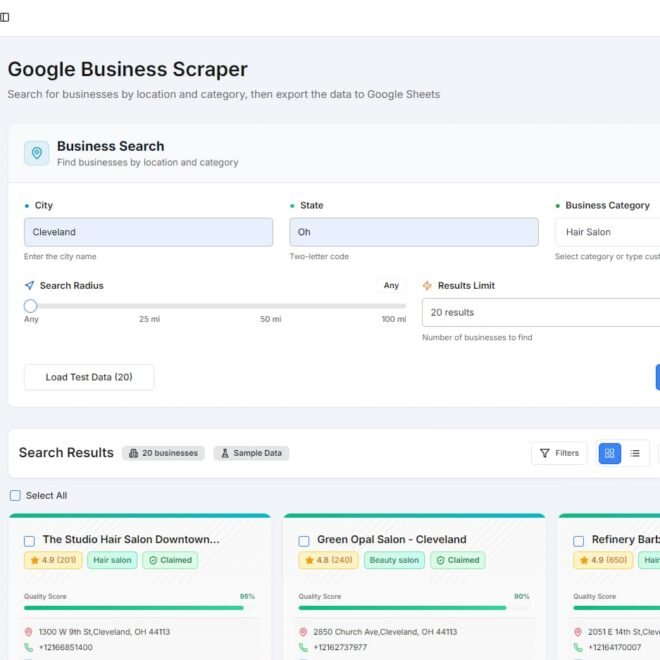Click the 95% quality score value
This screenshot has width=660, height=660.
click(x=247, y=596)
